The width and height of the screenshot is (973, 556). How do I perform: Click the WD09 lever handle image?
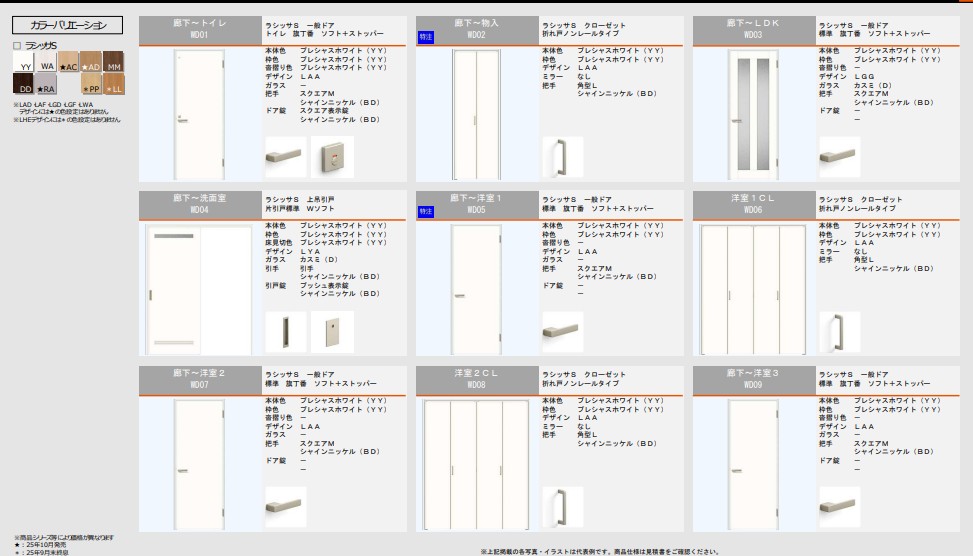[838, 507]
